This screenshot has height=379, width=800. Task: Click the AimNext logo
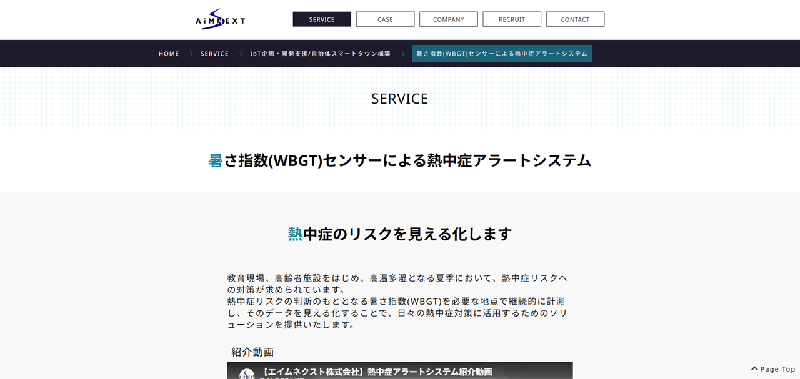pos(220,19)
